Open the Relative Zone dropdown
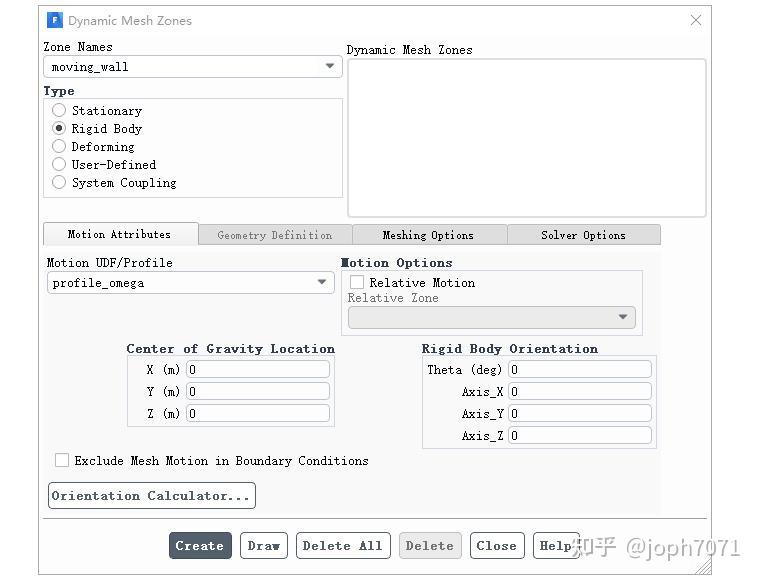The height and width of the screenshot is (581, 759). (492, 317)
